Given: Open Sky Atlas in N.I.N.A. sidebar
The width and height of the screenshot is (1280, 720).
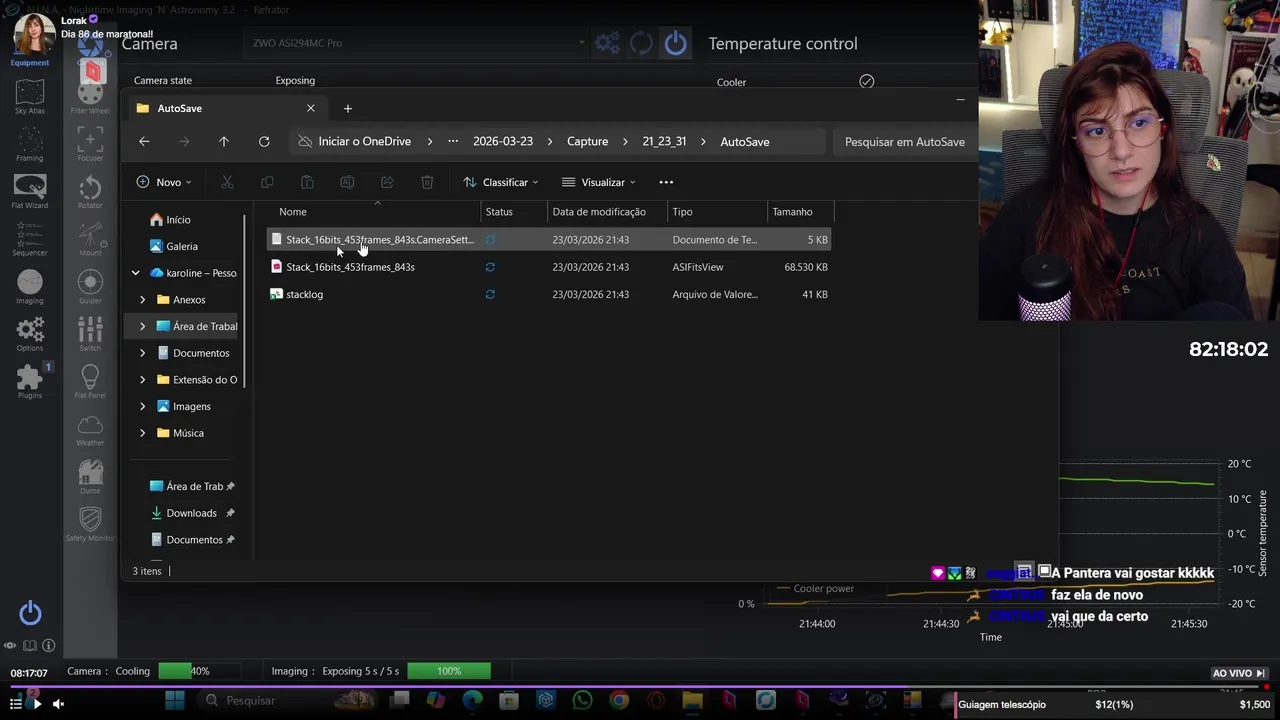Looking at the screenshot, I should 29,96.
